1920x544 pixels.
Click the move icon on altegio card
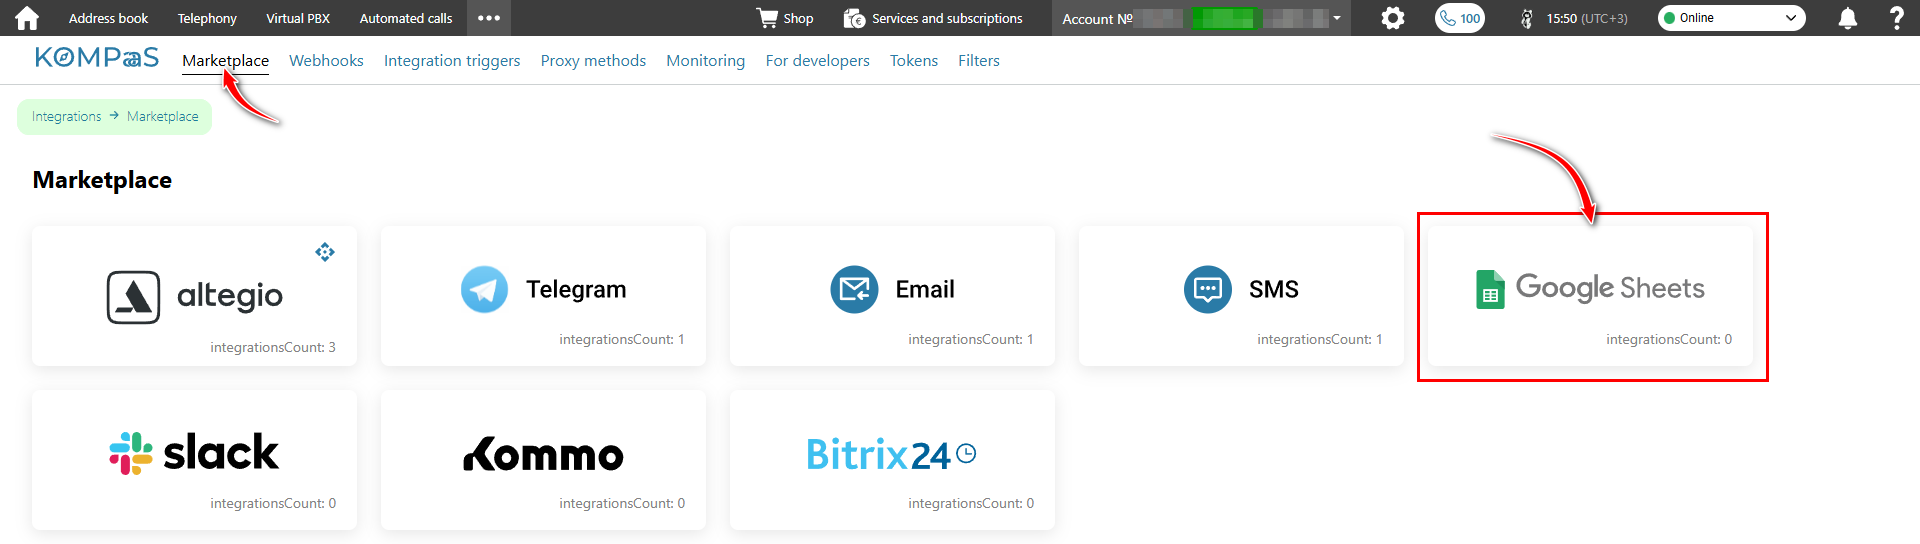(325, 252)
